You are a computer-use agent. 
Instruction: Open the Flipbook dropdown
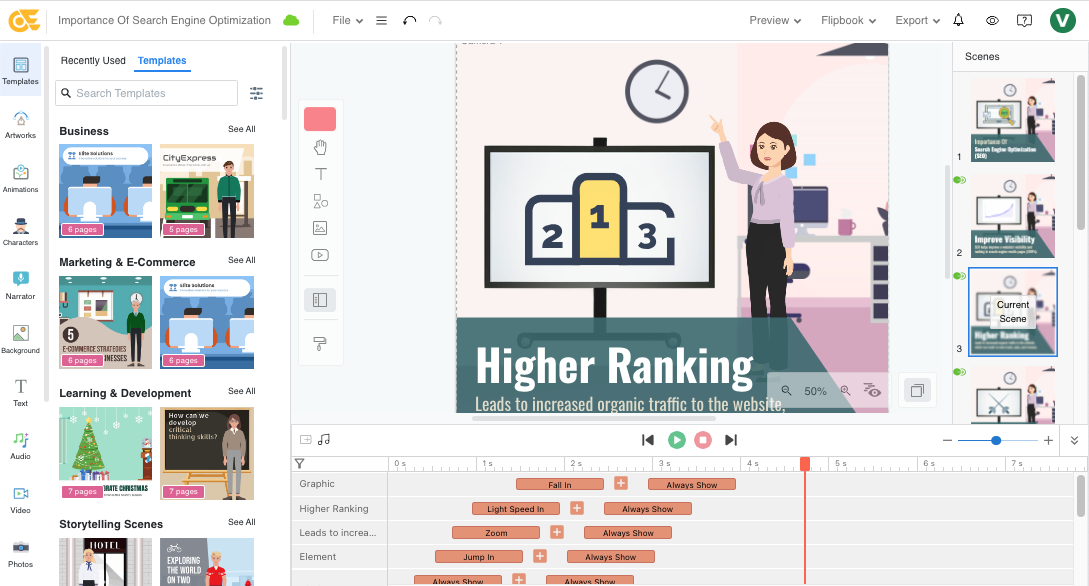click(x=848, y=20)
